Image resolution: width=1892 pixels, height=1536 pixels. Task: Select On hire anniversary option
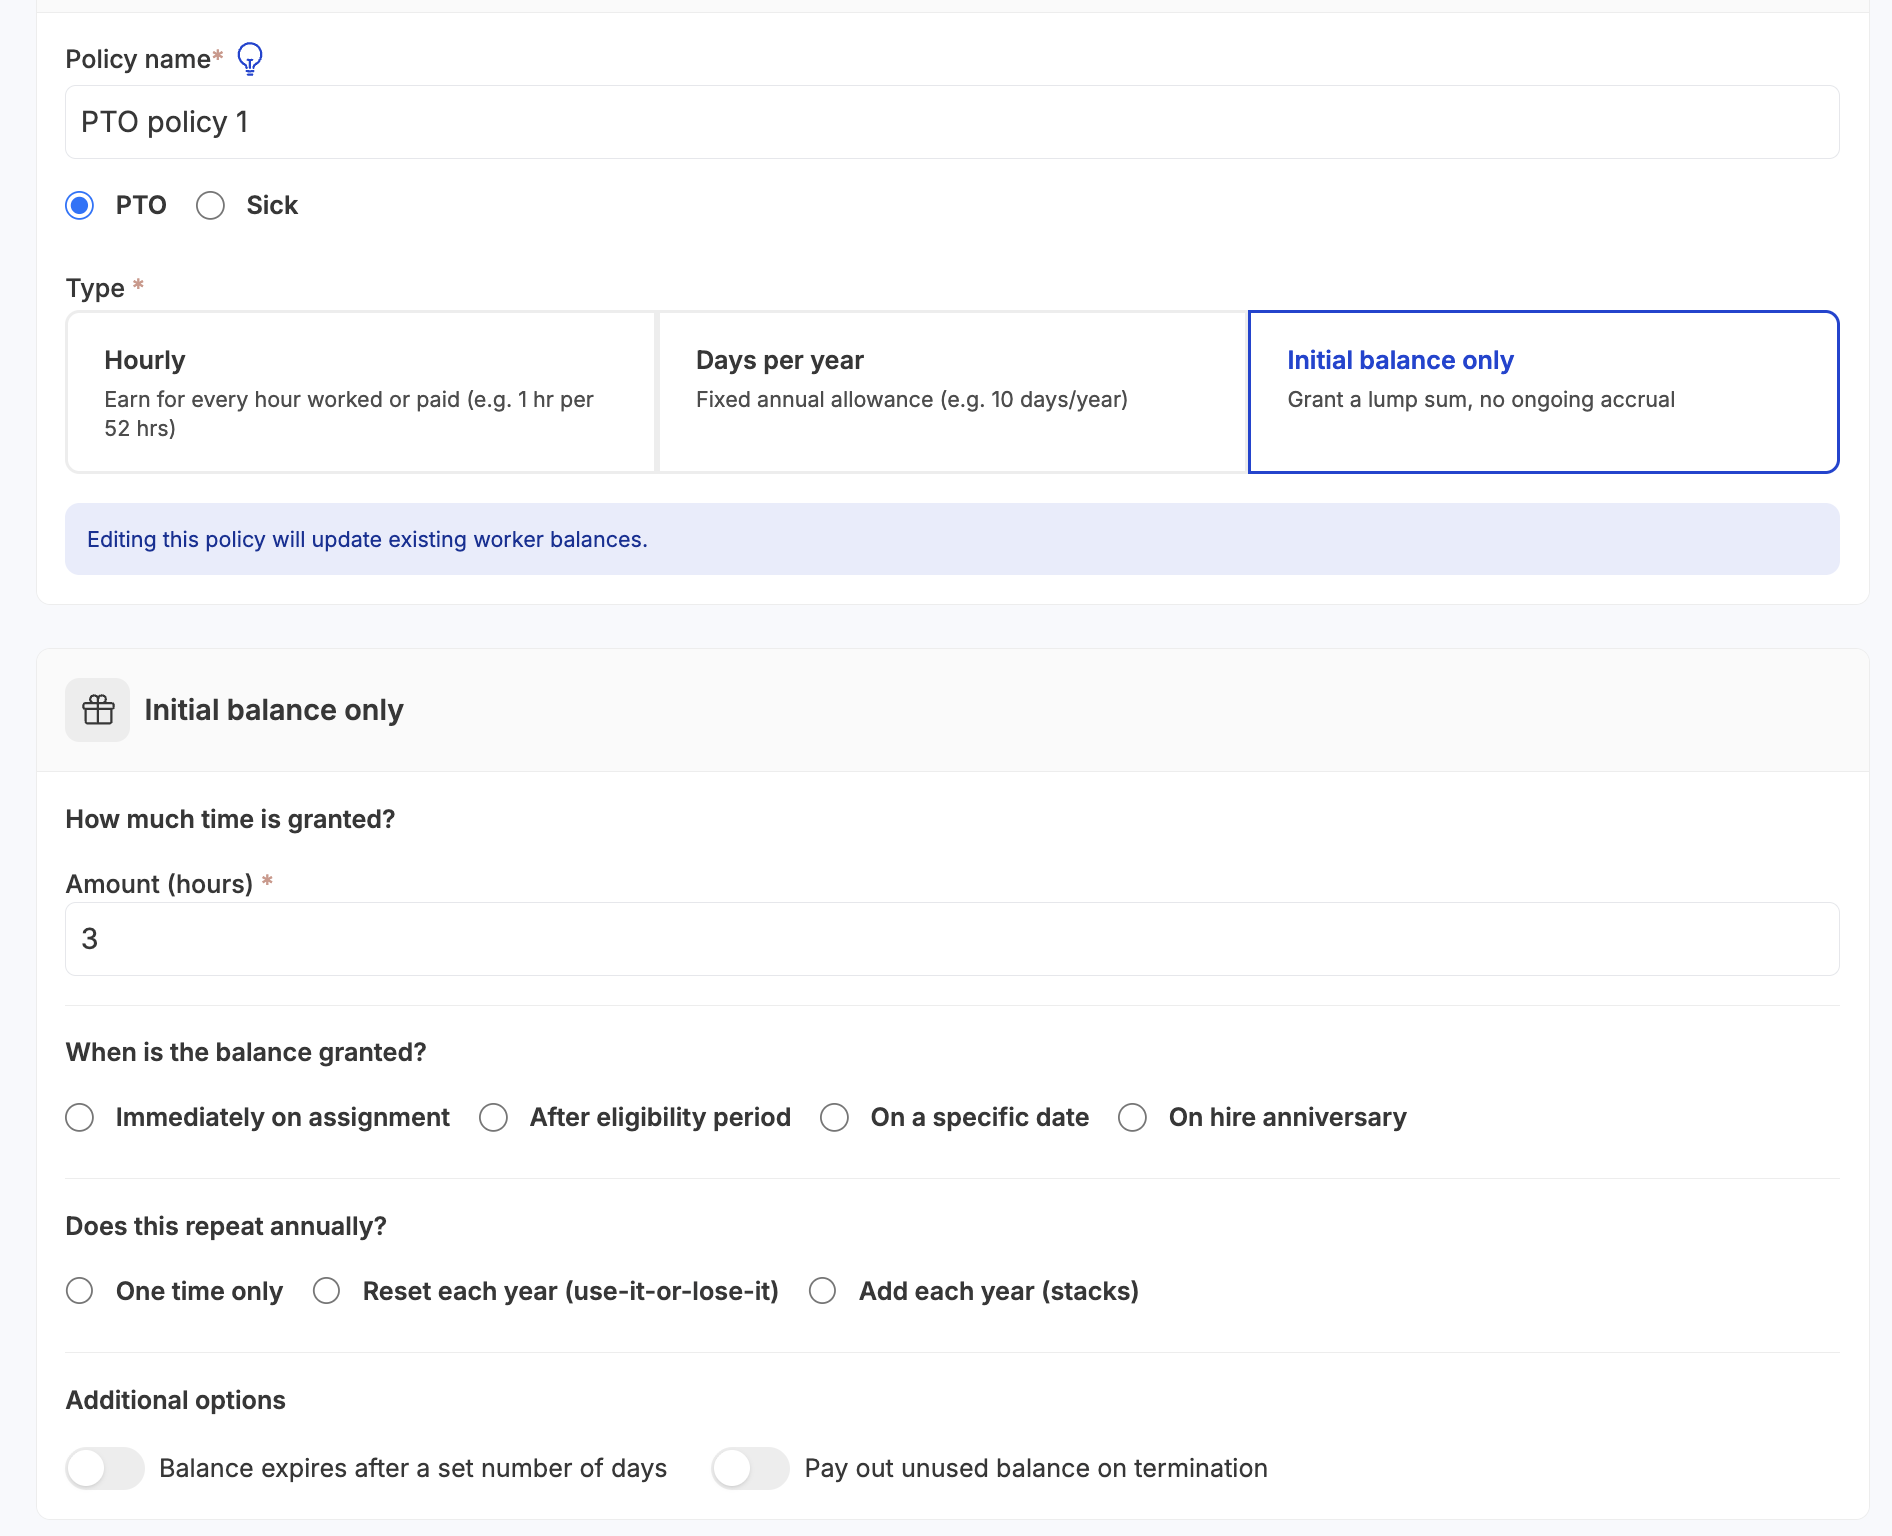(x=1132, y=1118)
